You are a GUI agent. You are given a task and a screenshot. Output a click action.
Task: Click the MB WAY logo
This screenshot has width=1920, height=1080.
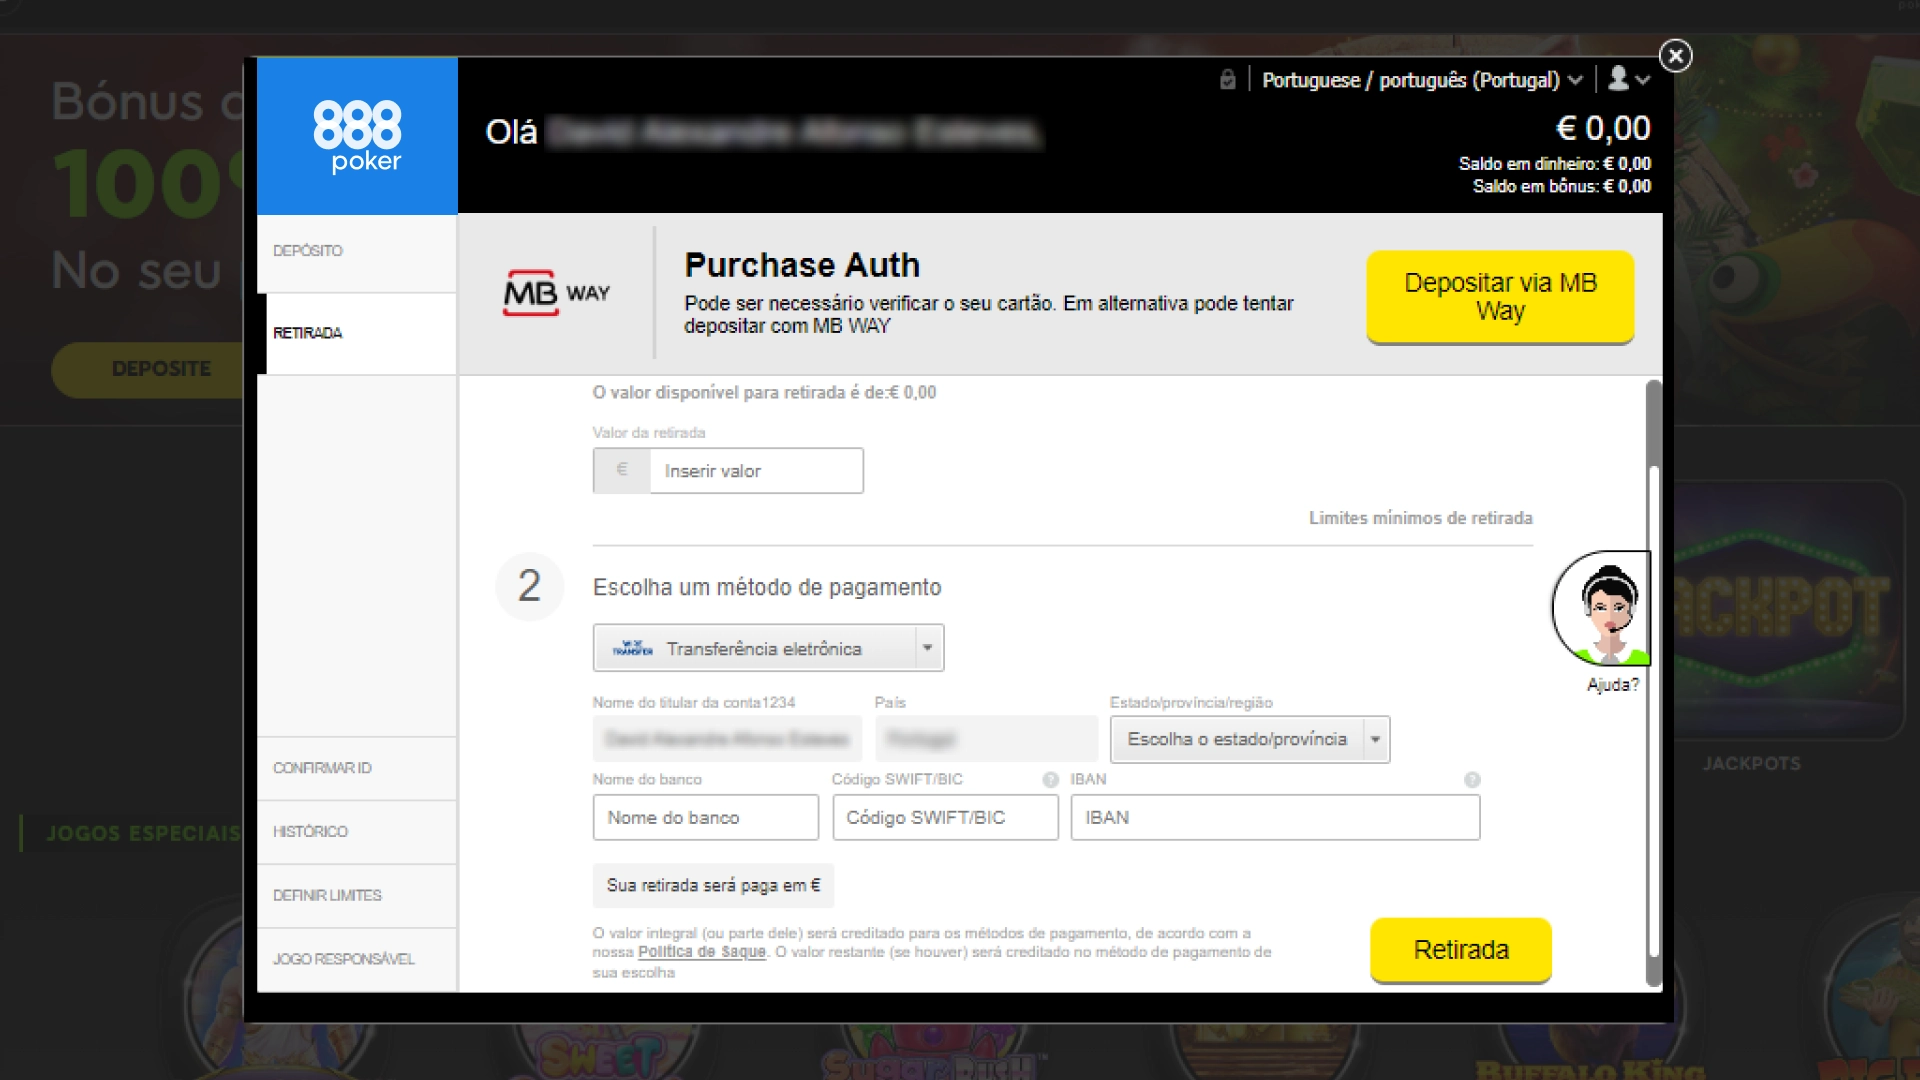(556, 293)
